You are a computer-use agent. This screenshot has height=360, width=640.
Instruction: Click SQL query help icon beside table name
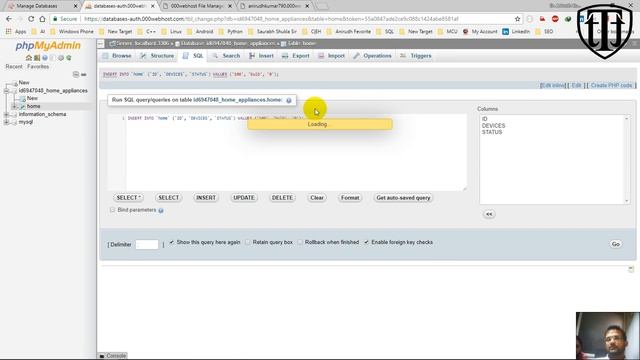289,100
